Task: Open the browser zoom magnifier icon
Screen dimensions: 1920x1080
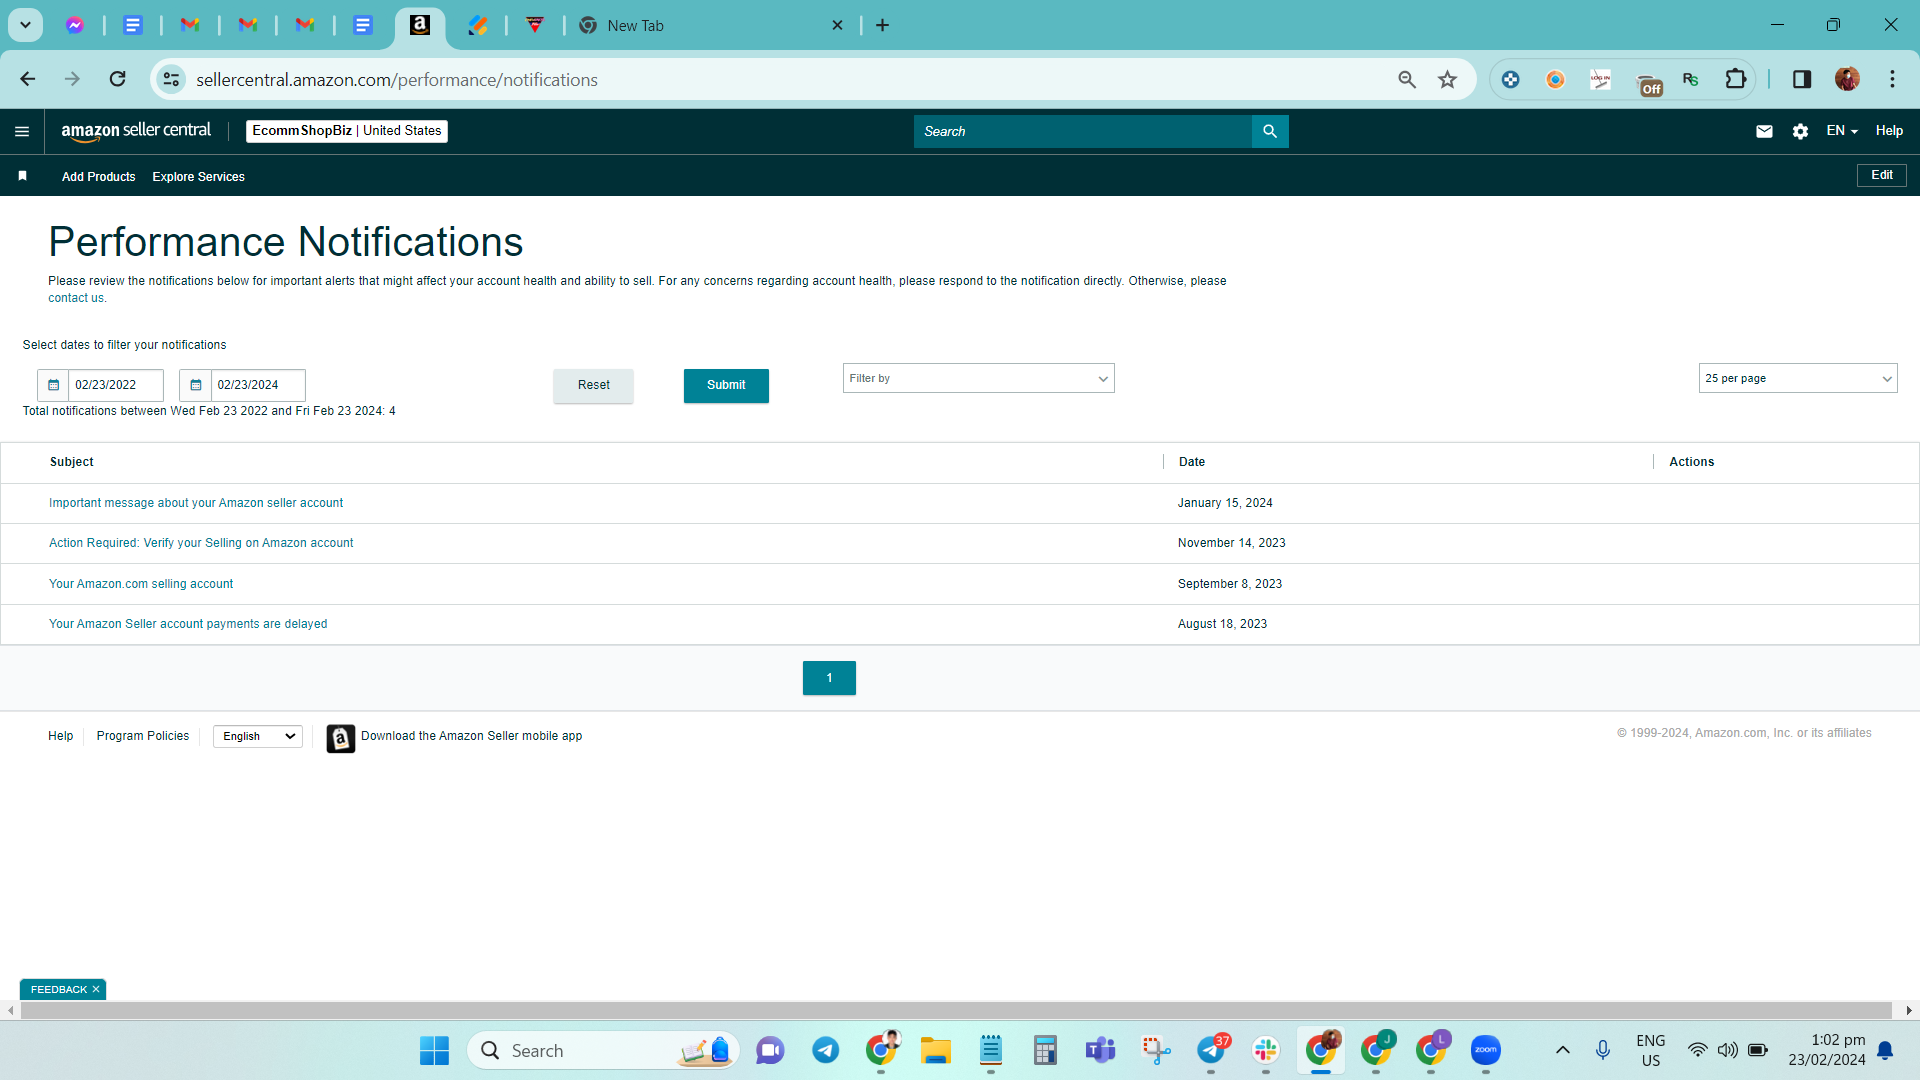Action: 1407,79
